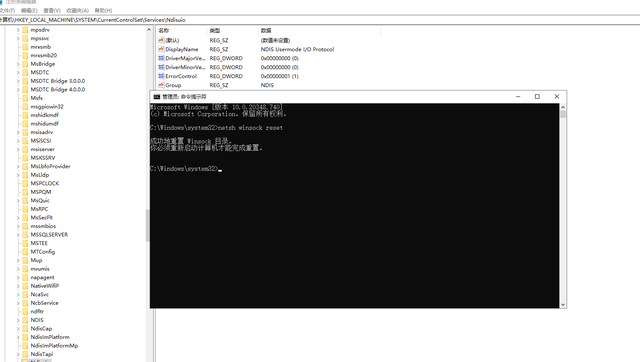
Task: Click the "netsh winsock reset" command text
Action: click(x=250, y=128)
